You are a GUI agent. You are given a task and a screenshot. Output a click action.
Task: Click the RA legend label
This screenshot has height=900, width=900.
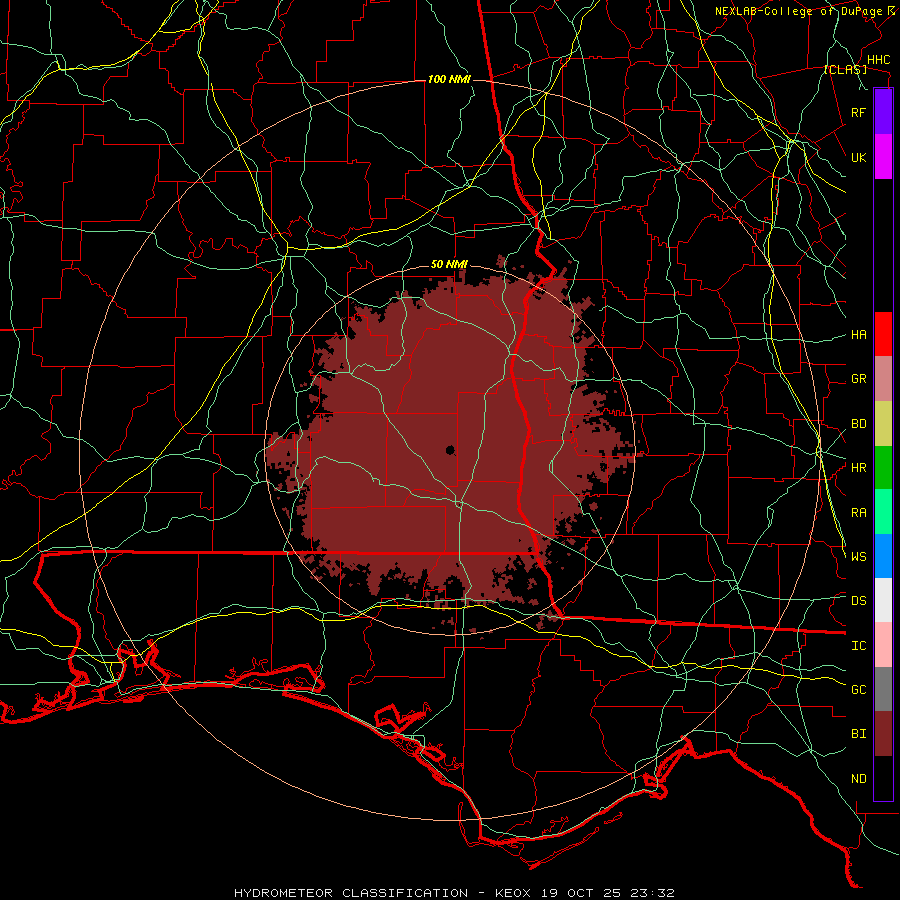pyautogui.click(x=858, y=513)
